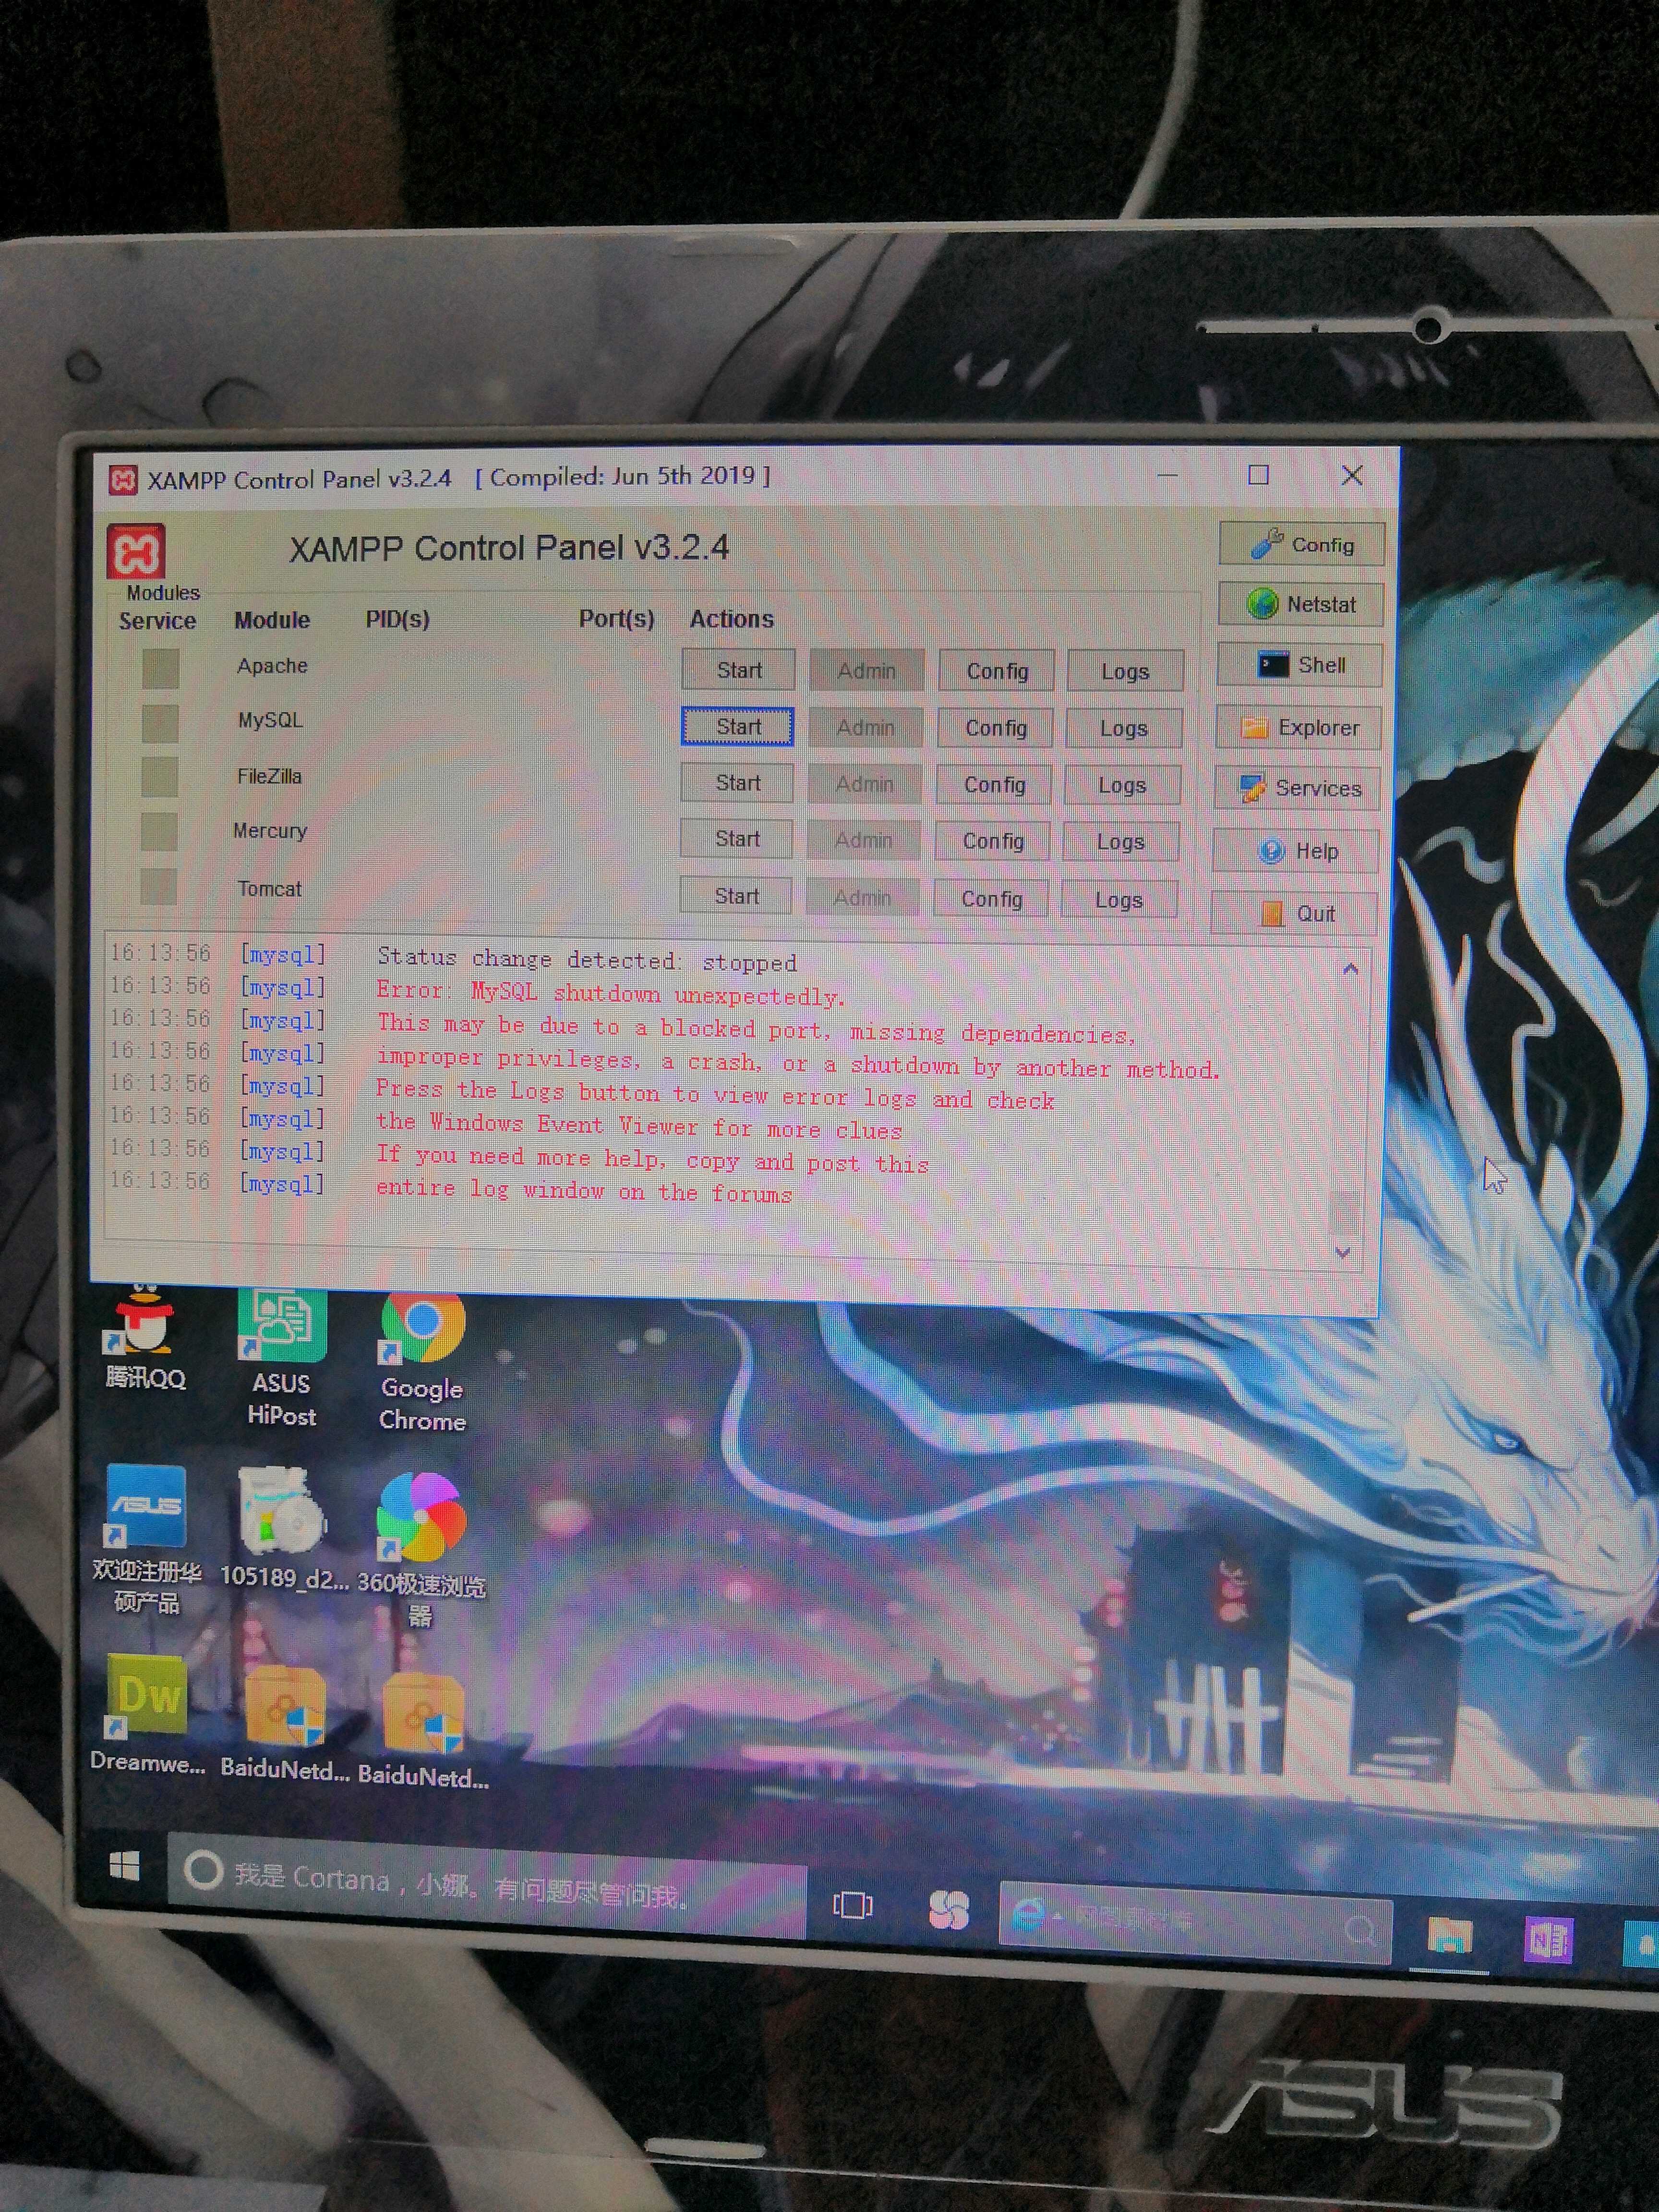Open the Apache Logs menu
This screenshot has width=1659, height=2212.
click(x=1125, y=671)
